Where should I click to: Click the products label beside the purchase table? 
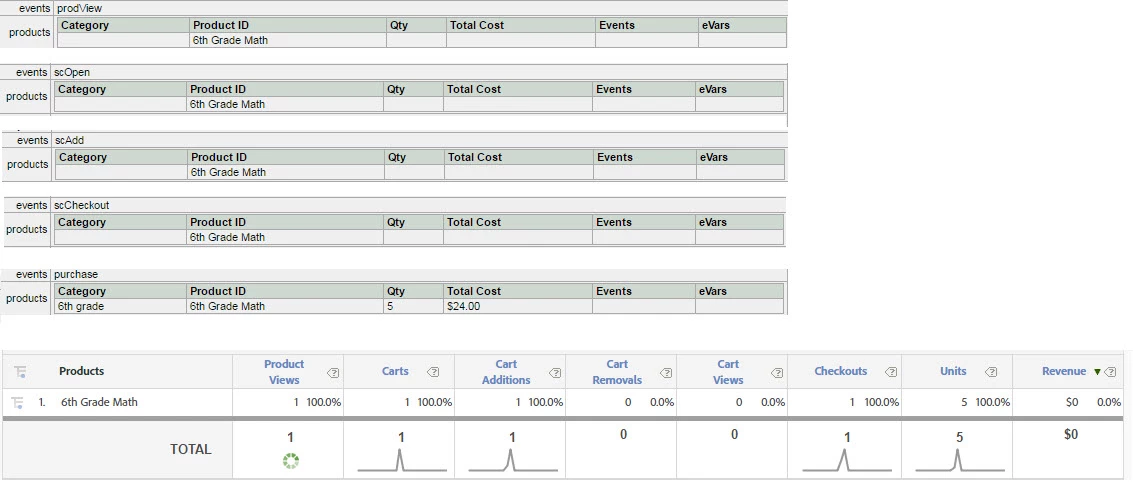tap(27, 299)
